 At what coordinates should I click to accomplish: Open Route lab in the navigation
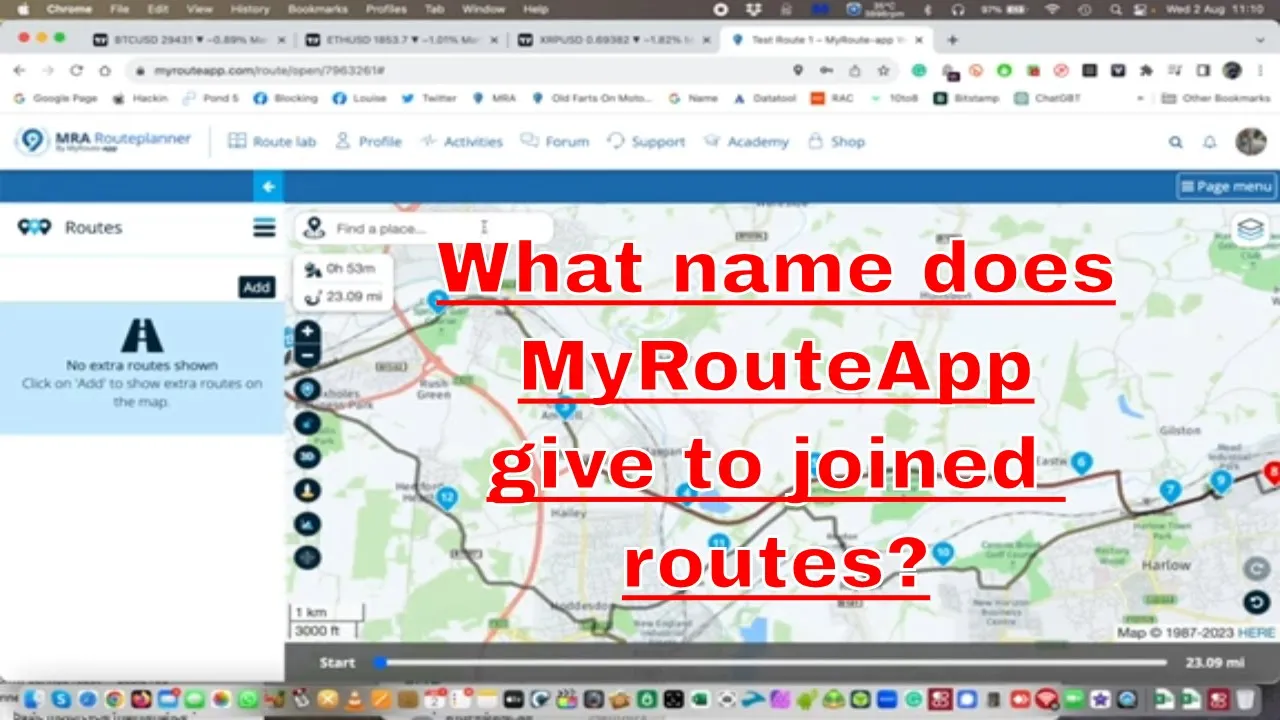click(x=272, y=142)
